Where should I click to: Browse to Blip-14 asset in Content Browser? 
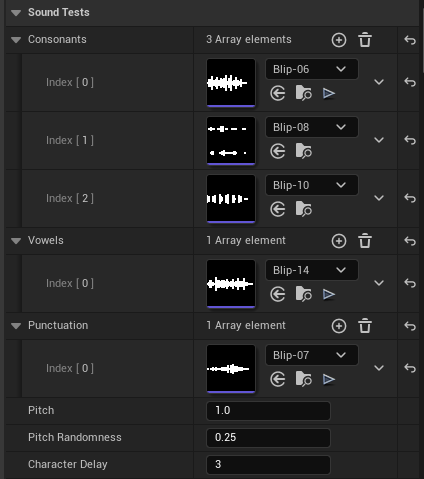(x=304, y=294)
